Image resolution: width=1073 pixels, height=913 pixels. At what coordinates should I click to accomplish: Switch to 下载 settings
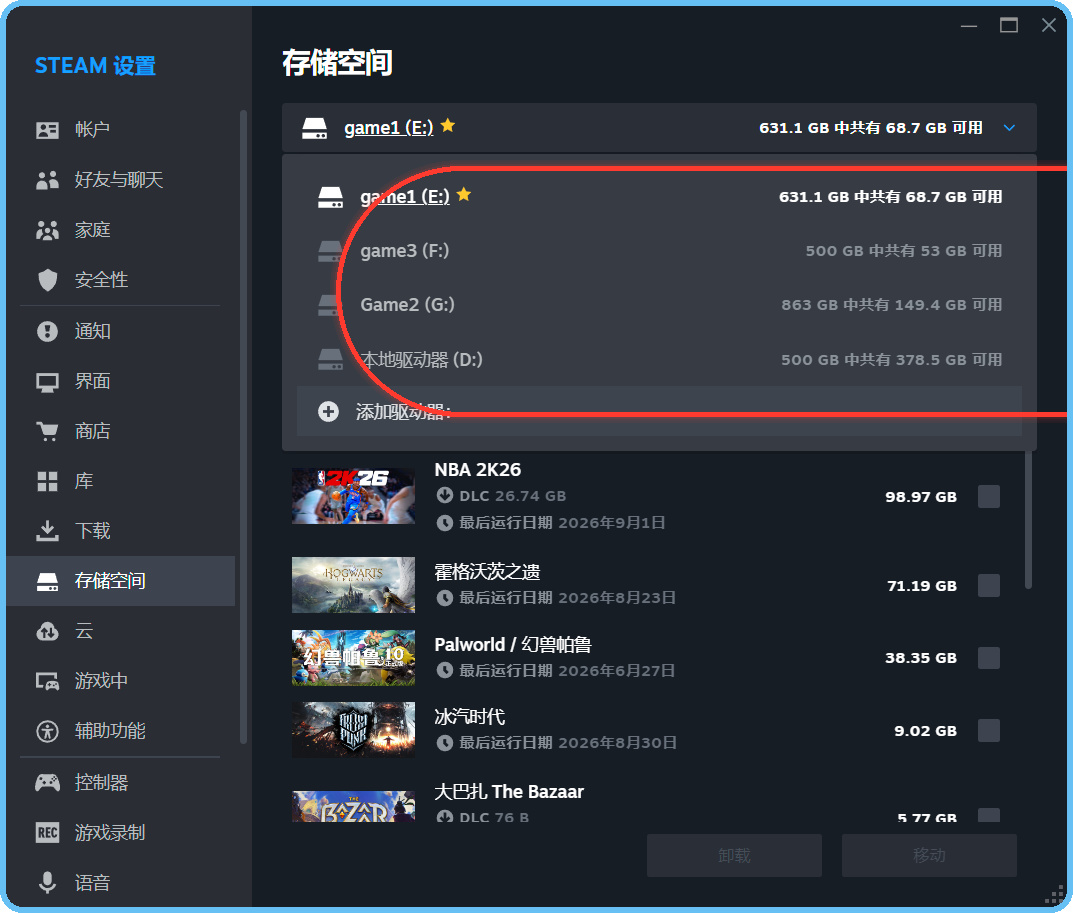coord(120,531)
